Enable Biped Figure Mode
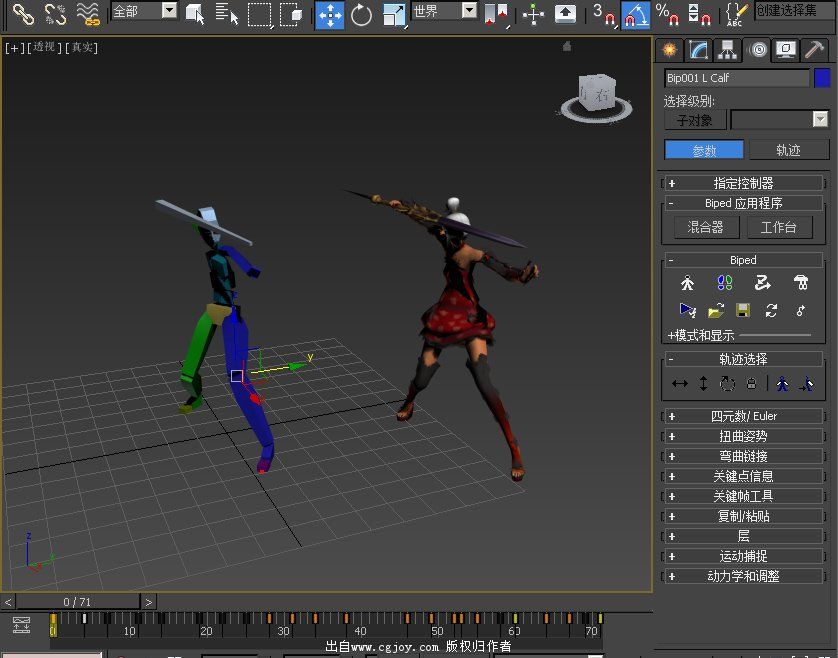 [687, 283]
